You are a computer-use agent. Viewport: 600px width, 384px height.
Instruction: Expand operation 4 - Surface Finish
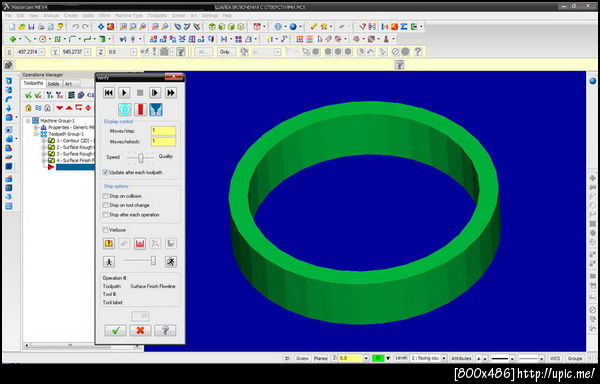tap(44, 160)
